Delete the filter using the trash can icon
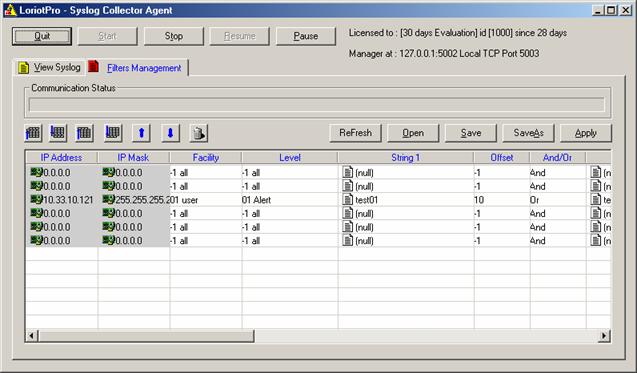Screen dimensions: 637x373 click(x=199, y=133)
